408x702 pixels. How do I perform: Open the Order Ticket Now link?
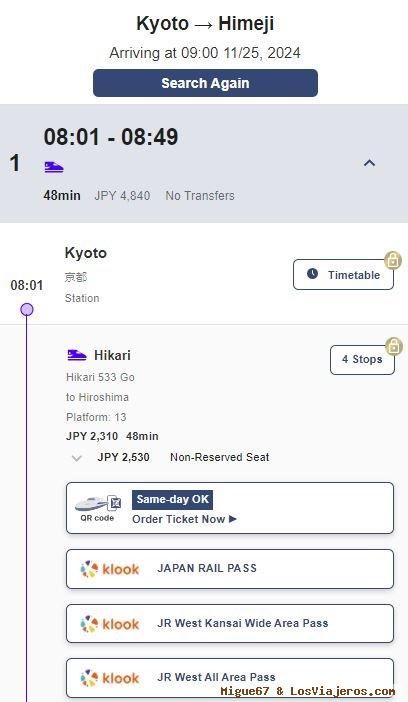point(184,519)
